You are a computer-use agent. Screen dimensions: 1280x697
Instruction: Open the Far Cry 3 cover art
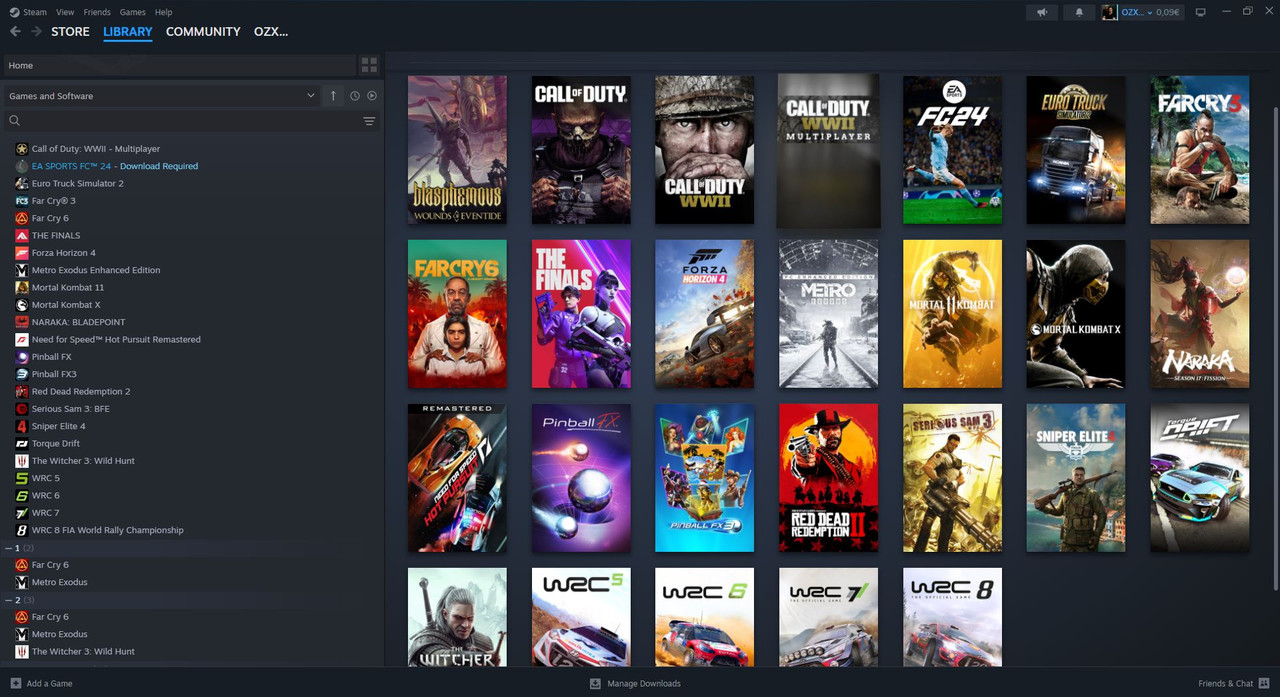1200,150
